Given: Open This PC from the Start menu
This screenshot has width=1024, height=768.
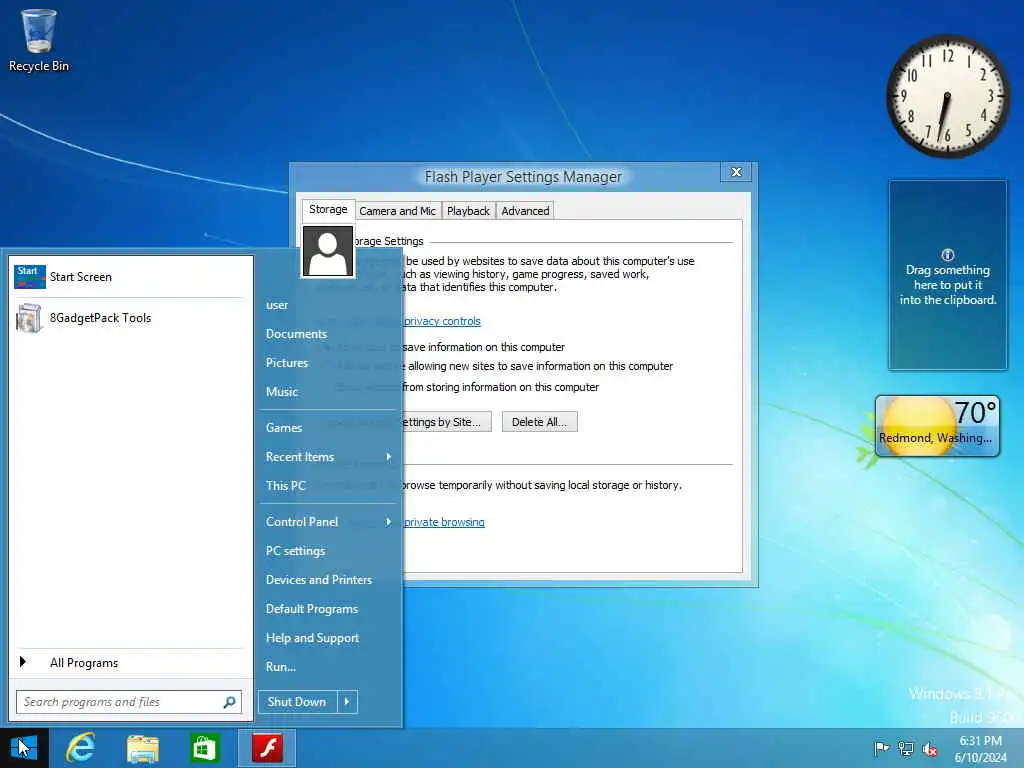Looking at the screenshot, I should pos(285,486).
